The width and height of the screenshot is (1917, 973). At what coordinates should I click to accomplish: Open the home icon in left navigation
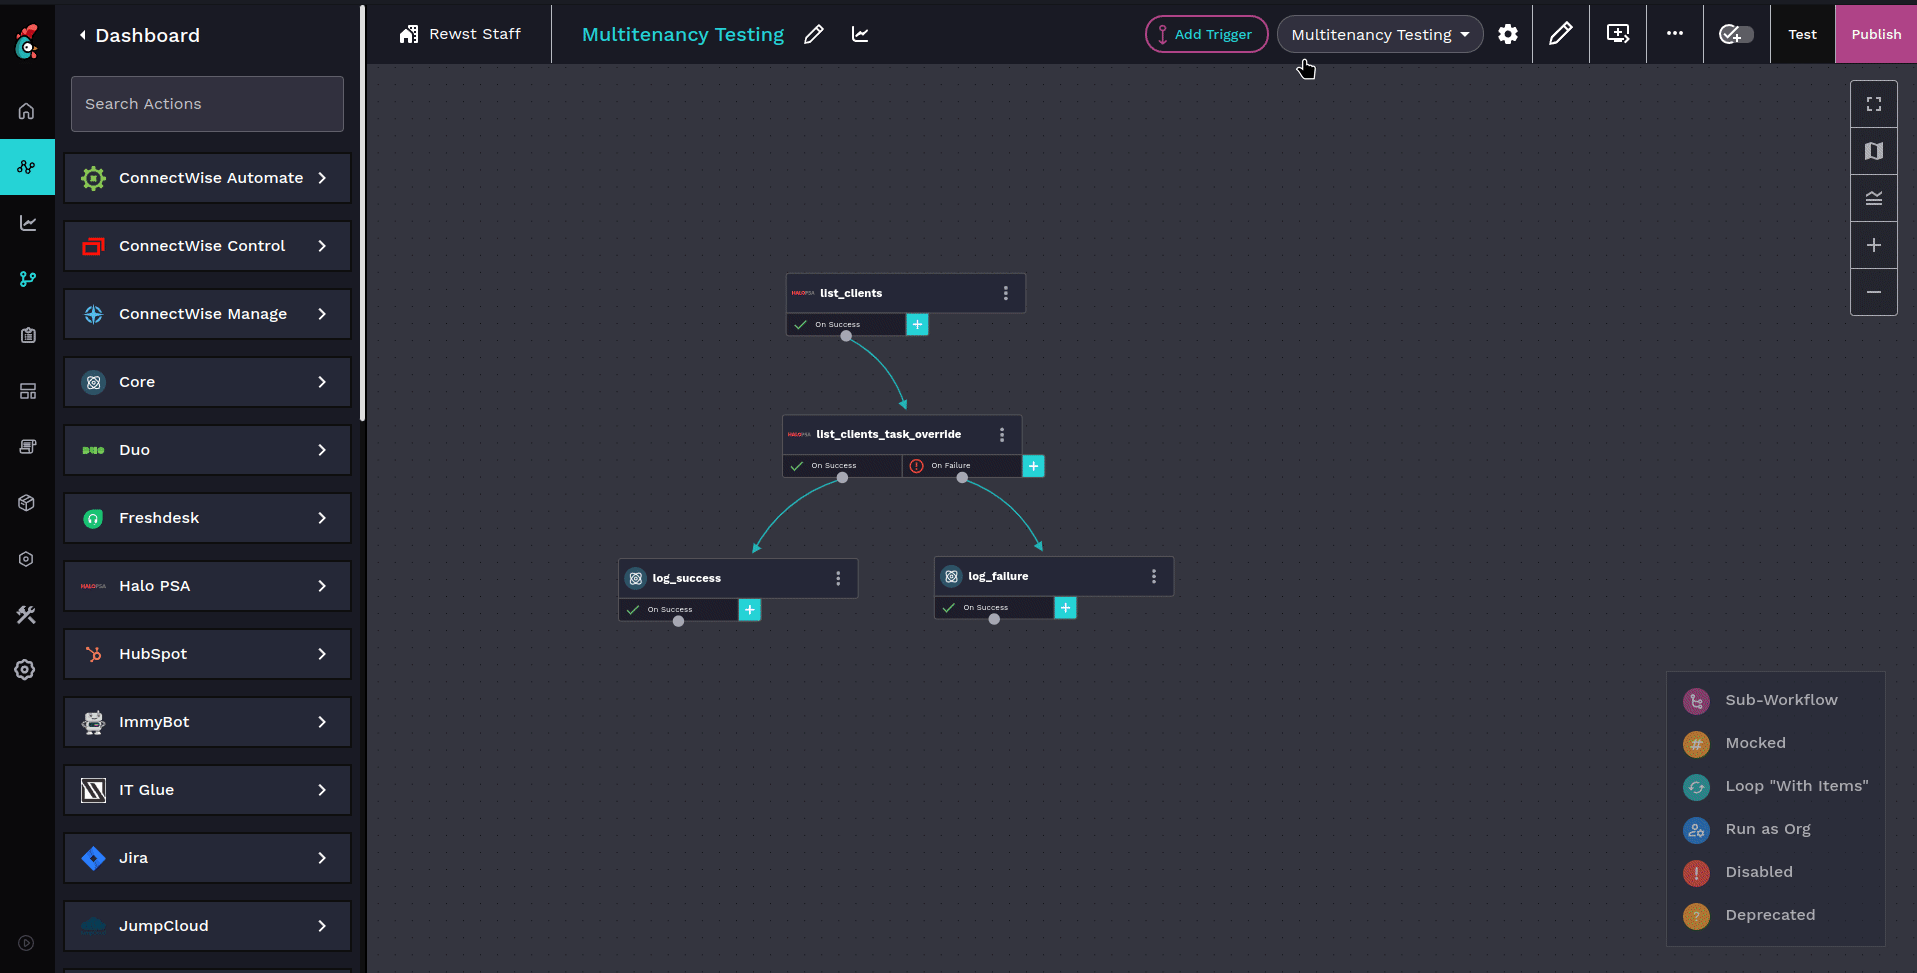tap(27, 111)
